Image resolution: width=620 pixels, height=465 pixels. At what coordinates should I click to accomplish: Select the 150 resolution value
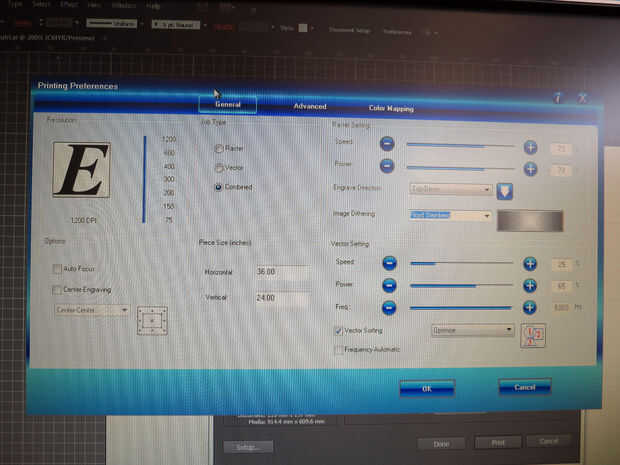click(168, 206)
